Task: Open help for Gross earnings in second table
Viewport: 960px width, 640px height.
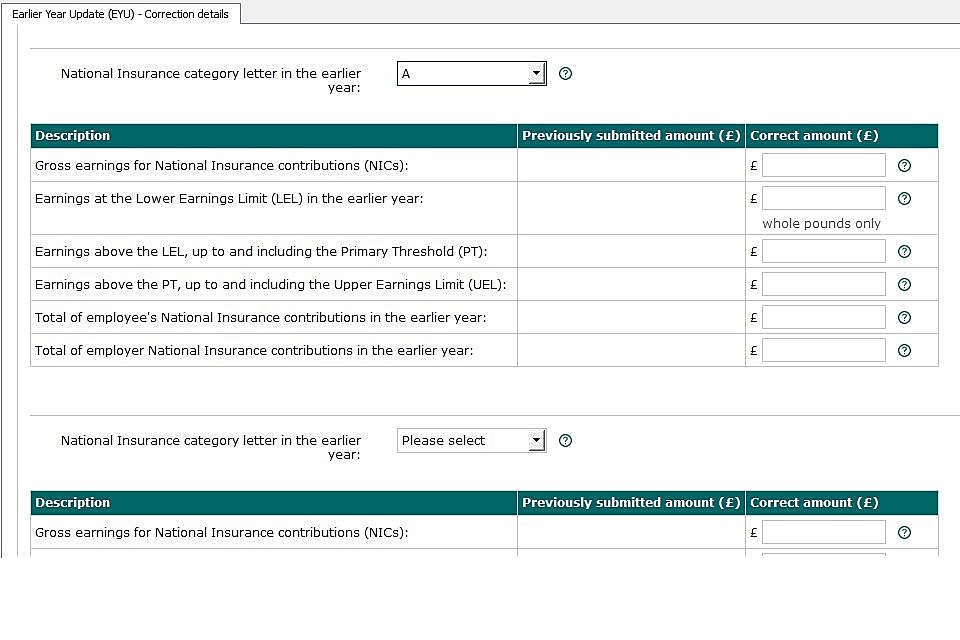Action: (904, 533)
